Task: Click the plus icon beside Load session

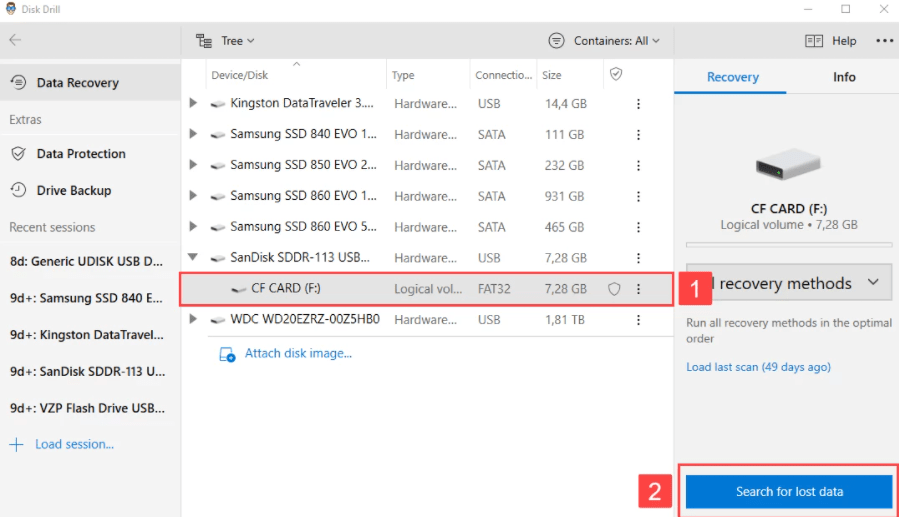Action: [x=17, y=445]
